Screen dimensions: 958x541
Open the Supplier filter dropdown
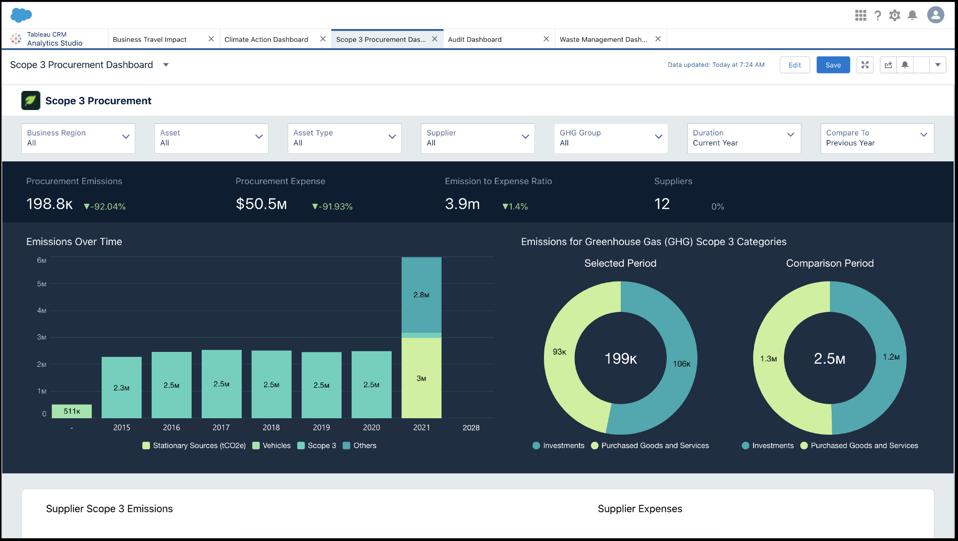click(x=477, y=138)
